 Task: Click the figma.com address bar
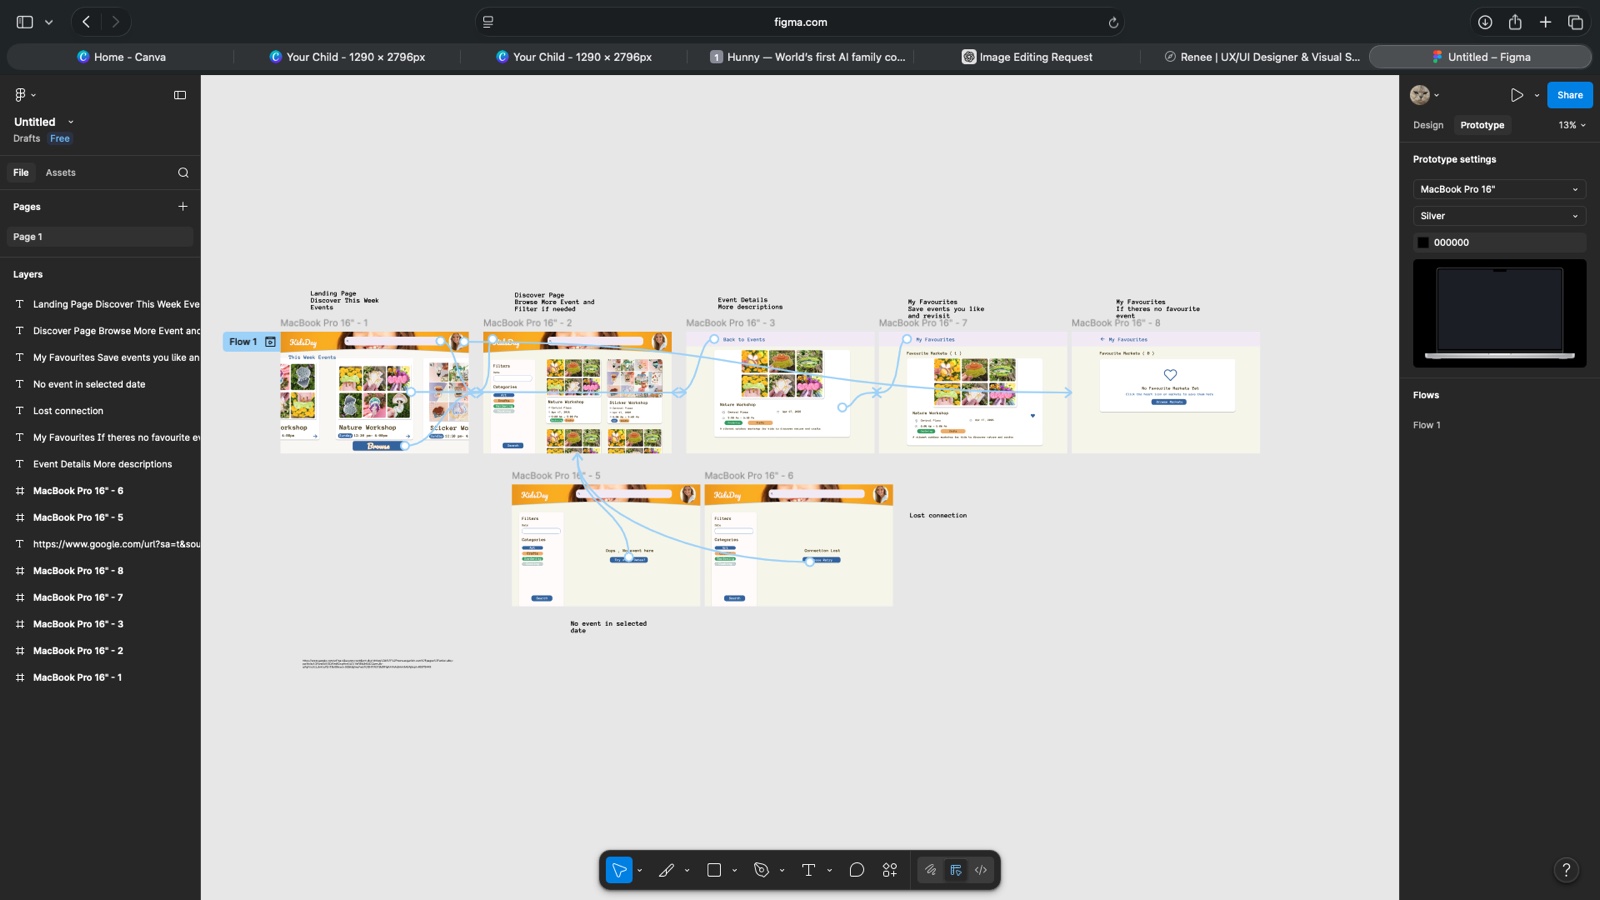coord(800,22)
